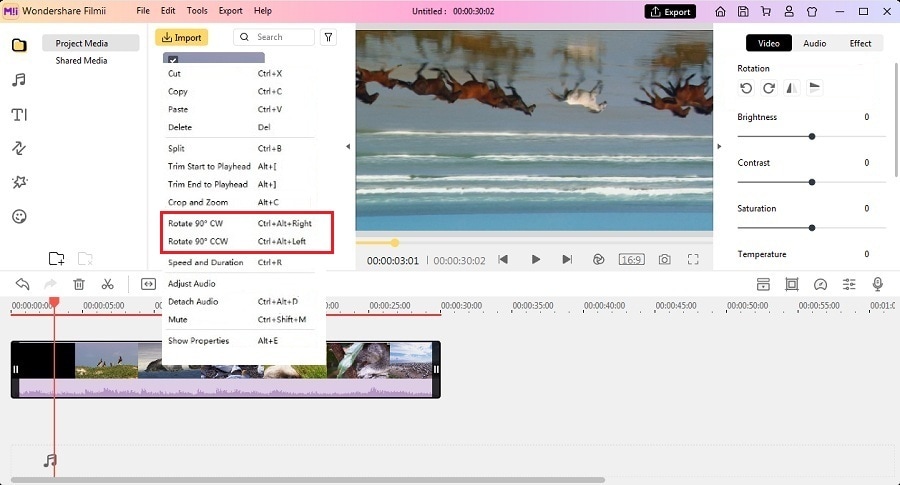Open the Audio music note sidebar icon

(x=19, y=80)
